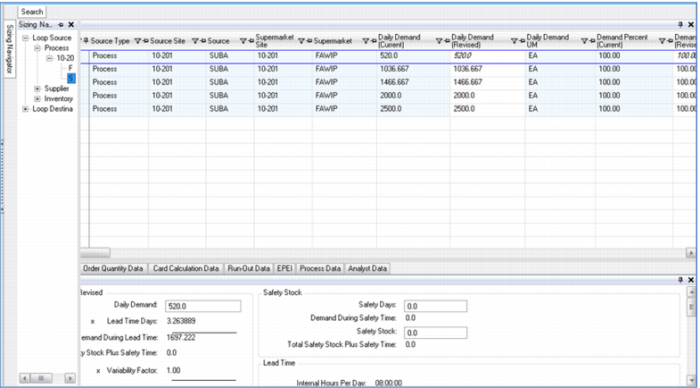
Task: Filter the Supermarket column
Action: point(366,41)
